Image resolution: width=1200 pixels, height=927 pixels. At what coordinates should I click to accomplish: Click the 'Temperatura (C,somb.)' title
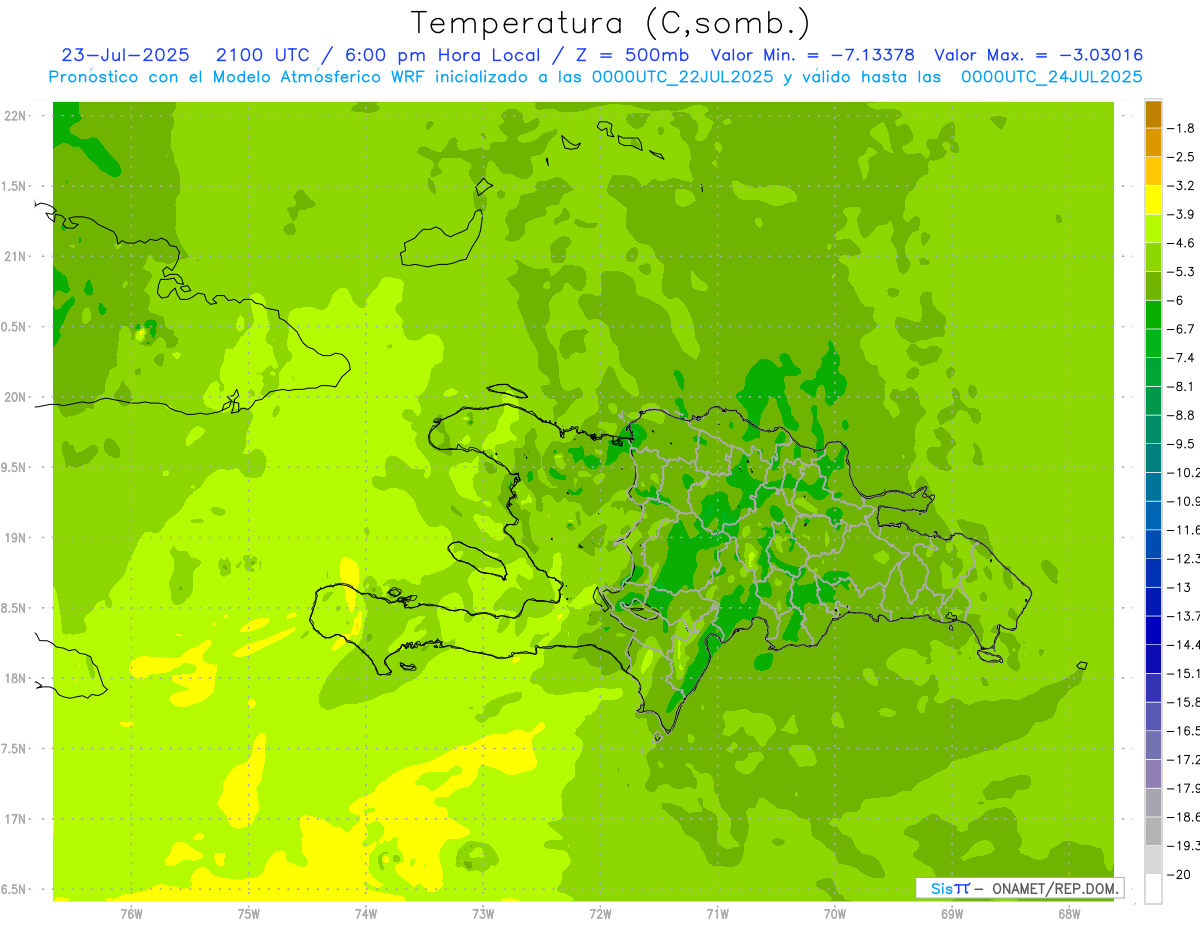tap(611, 23)
